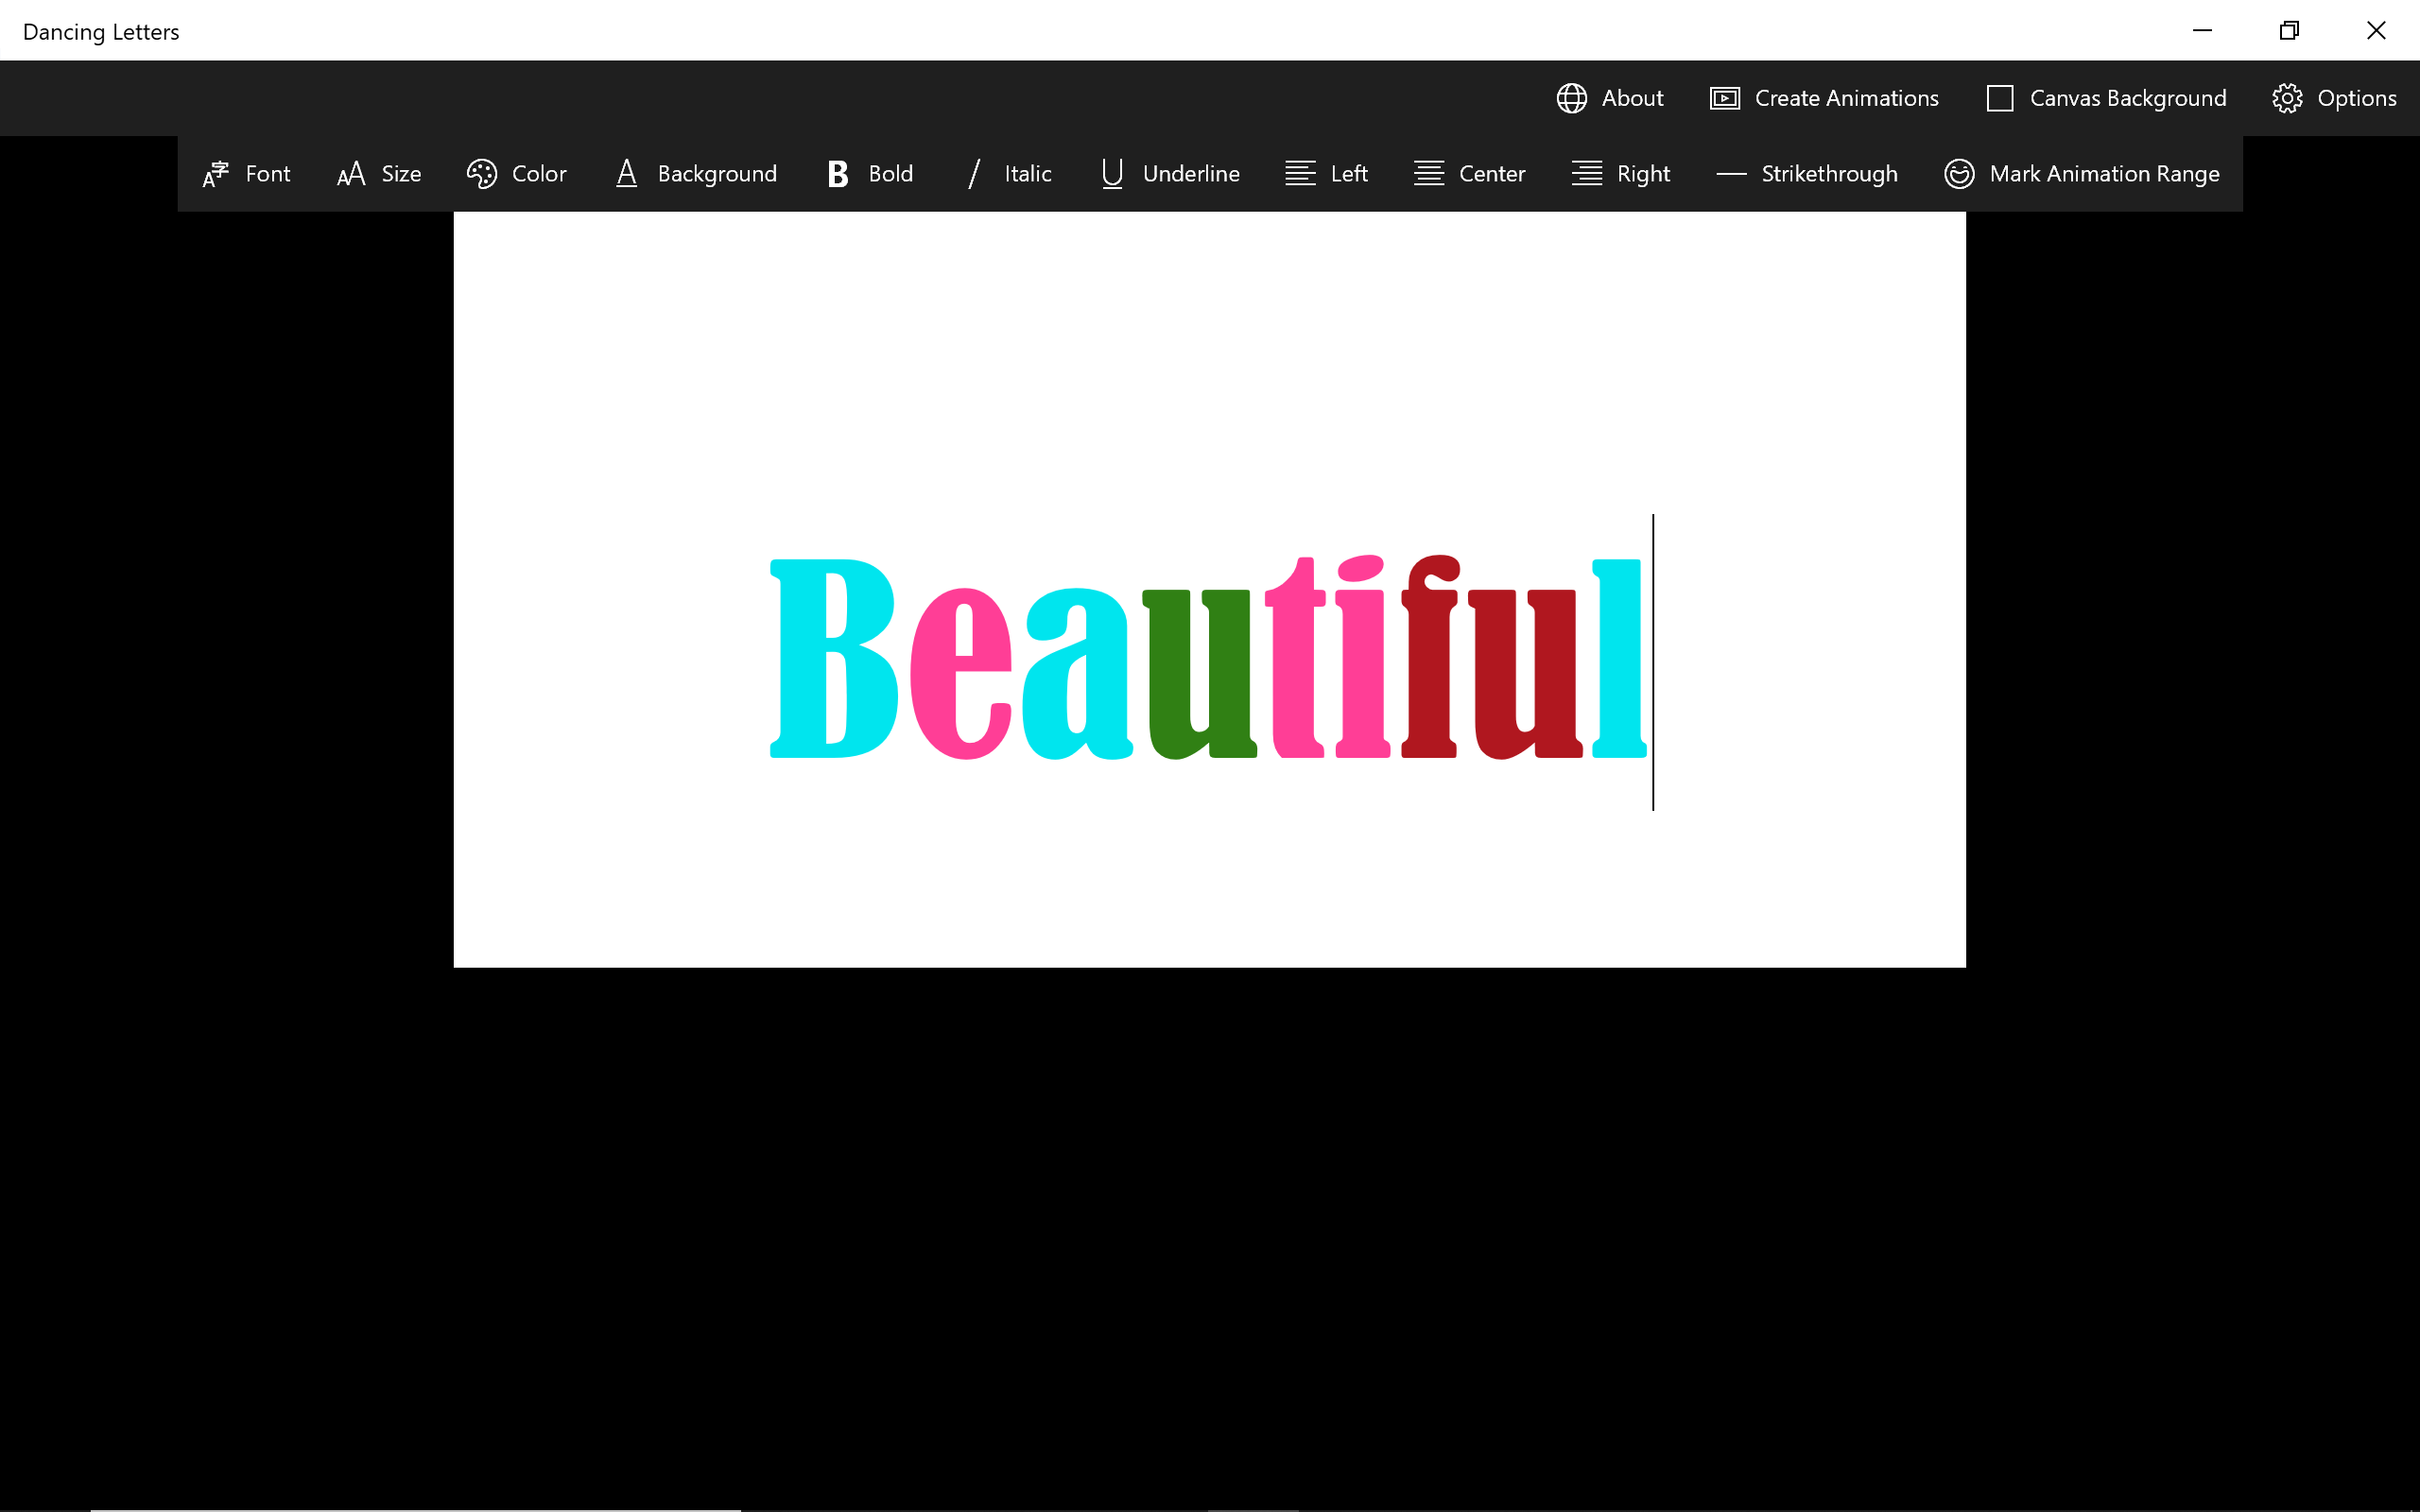Click the Create Animations icon
Viewport: 2420px width, 1512px height.
click(x=1724, y=98)
